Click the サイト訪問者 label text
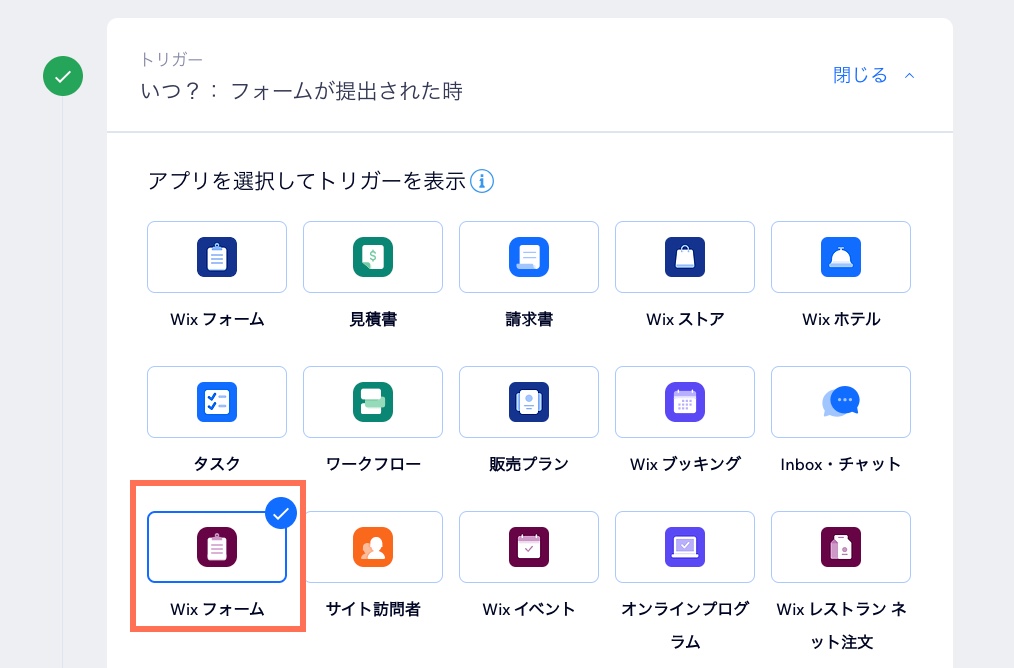 [373, 609]
